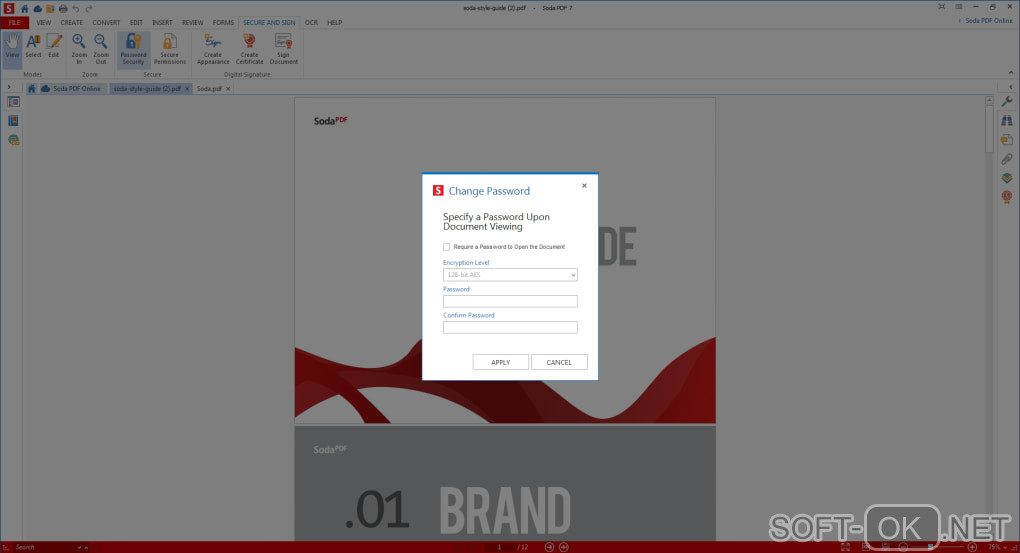Open the FORMS ribbon tab
Image resolution: width=1020 pixels, height=553 pixels.
pyautogui.click(x=223, y=23)
